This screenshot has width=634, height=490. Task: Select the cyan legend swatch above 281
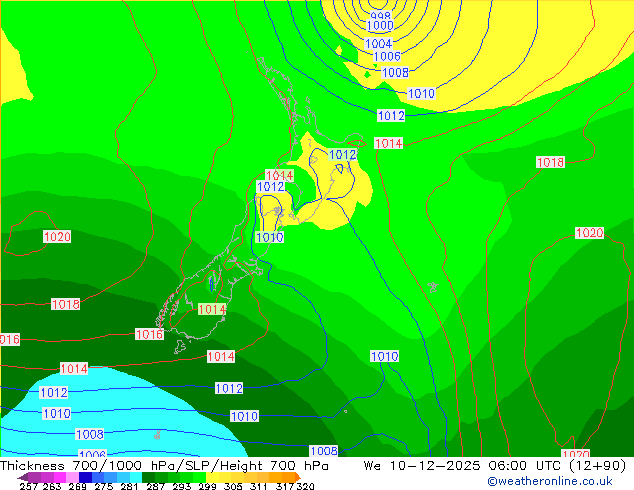tap(136, 477)
